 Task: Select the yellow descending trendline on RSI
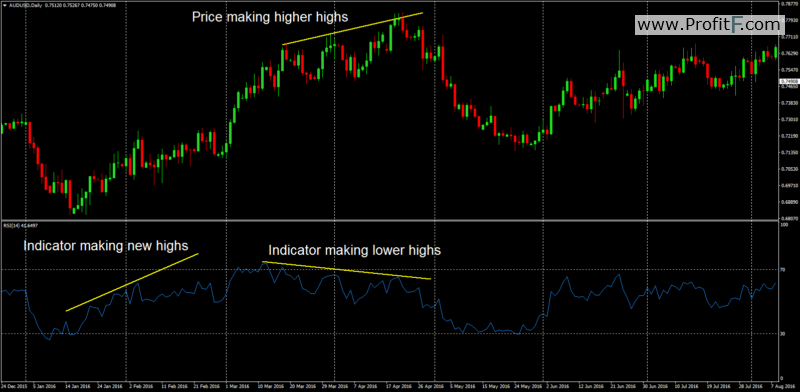point(347,271)
